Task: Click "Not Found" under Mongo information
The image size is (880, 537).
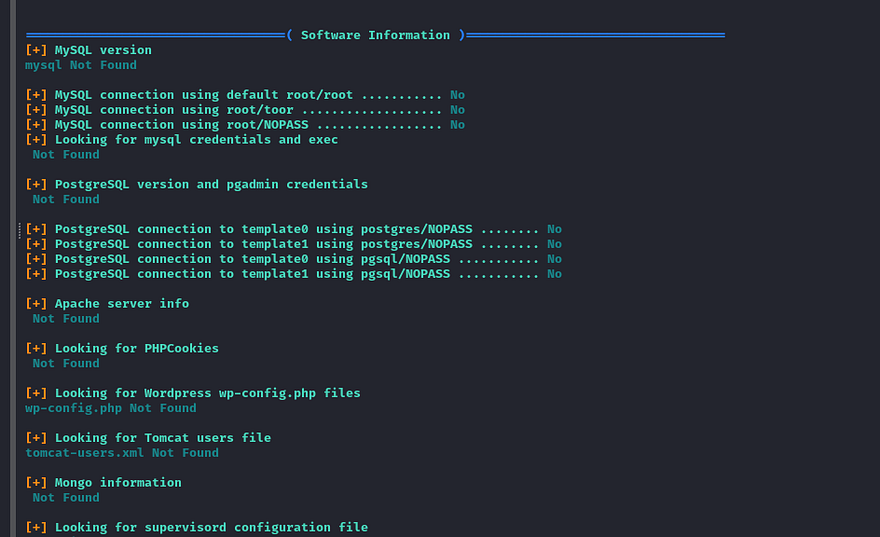Action: 66,498
